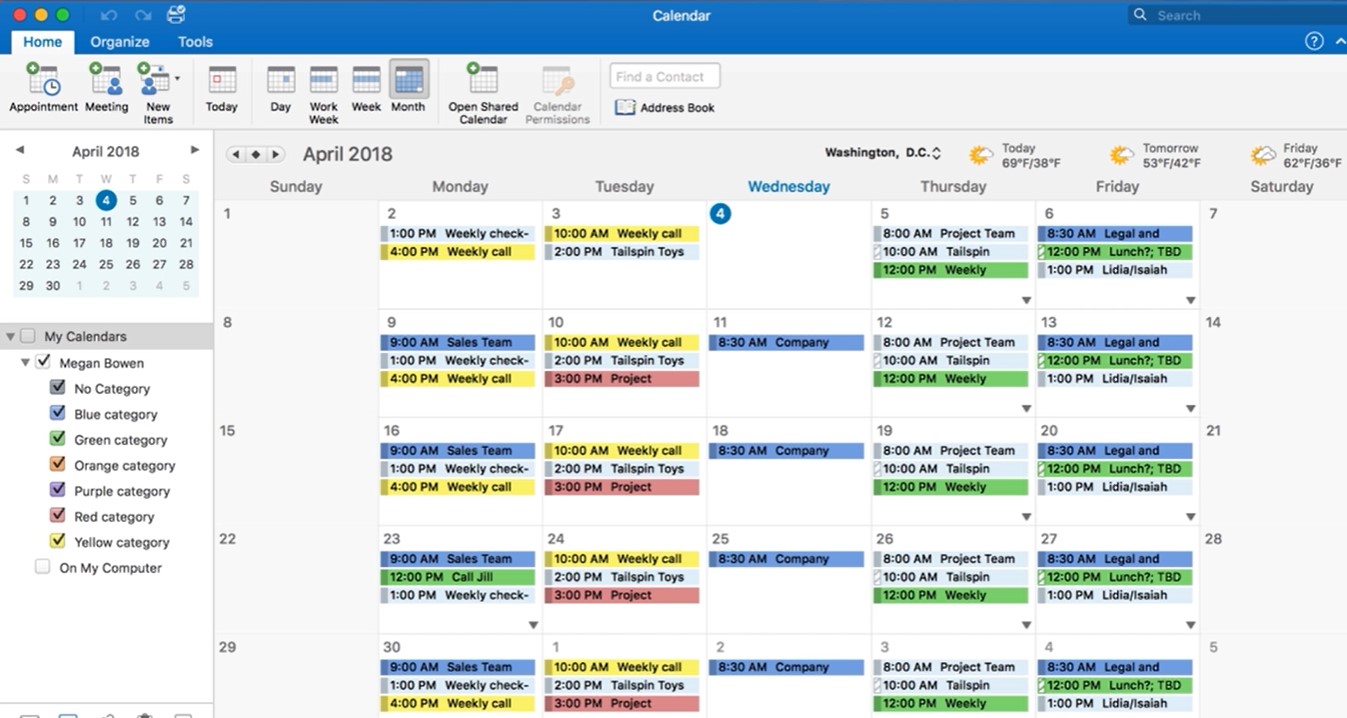Viewport: 1347px width, 718px height.
Task: Click Friday's weather icon
Action: pos(1263,155)
